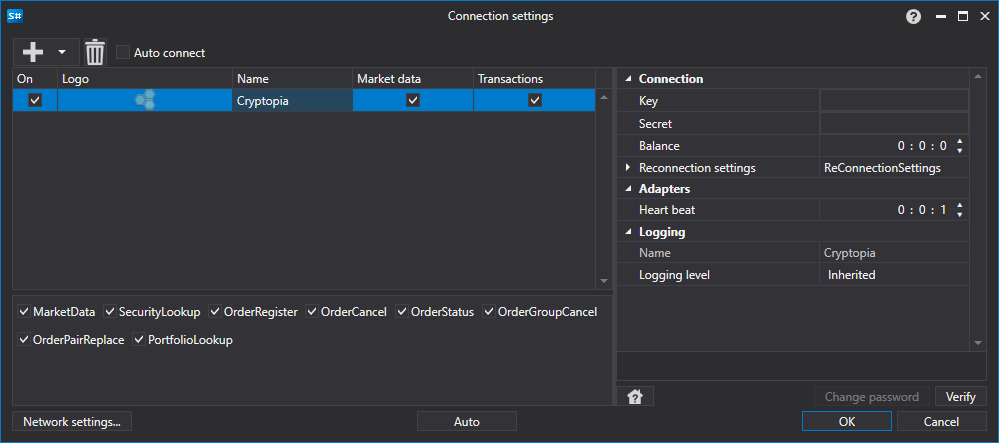Collapse the Logging property group
Viewport: 999px width, 443px height.
[x=628, y=232]
